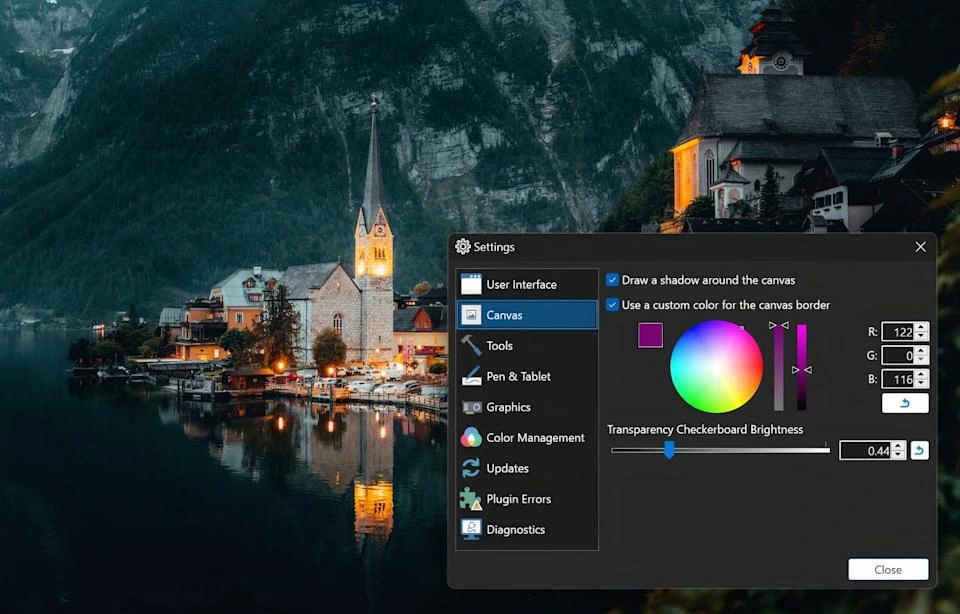960x614 pixels.
Task: Click the R value field showing 122
Action: 899,332
